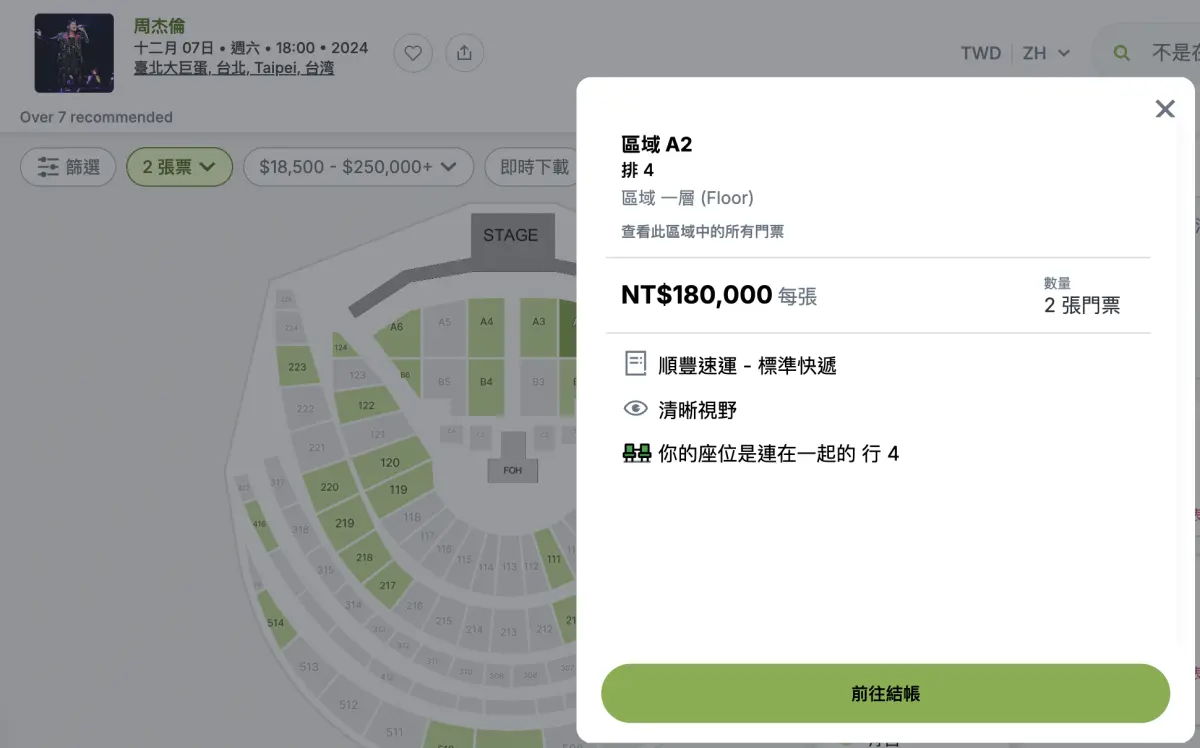Click the heart favorite icon

click(413, 53)
